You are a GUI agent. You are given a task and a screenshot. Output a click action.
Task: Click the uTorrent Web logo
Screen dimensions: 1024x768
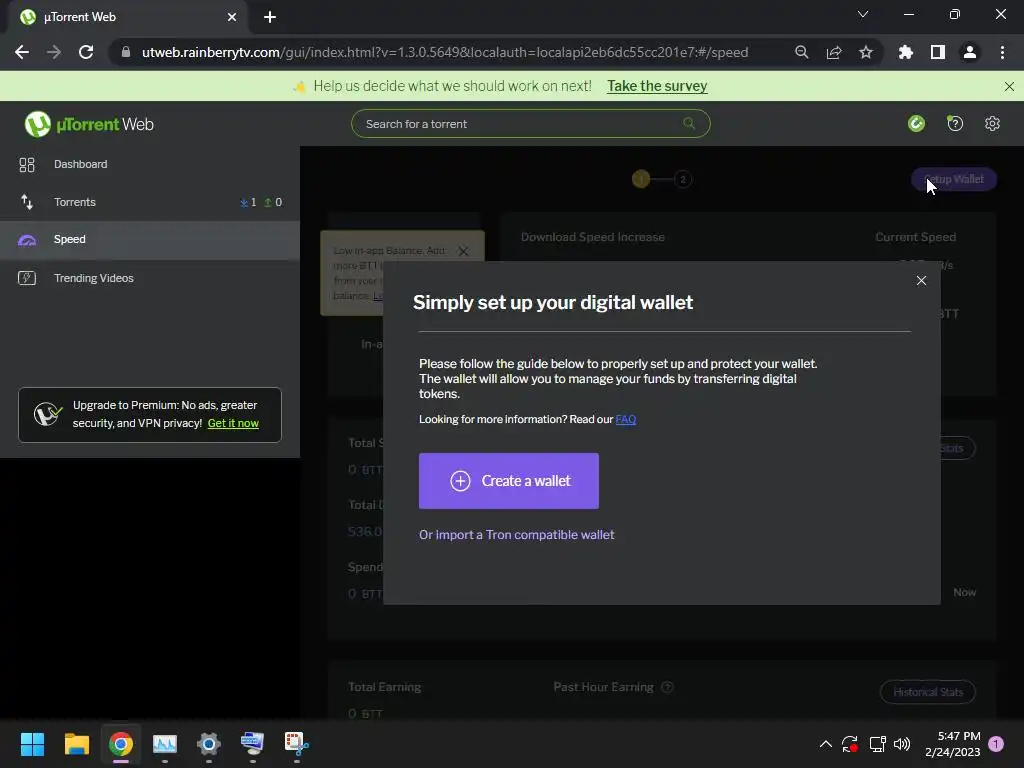(x=89, y=124)
